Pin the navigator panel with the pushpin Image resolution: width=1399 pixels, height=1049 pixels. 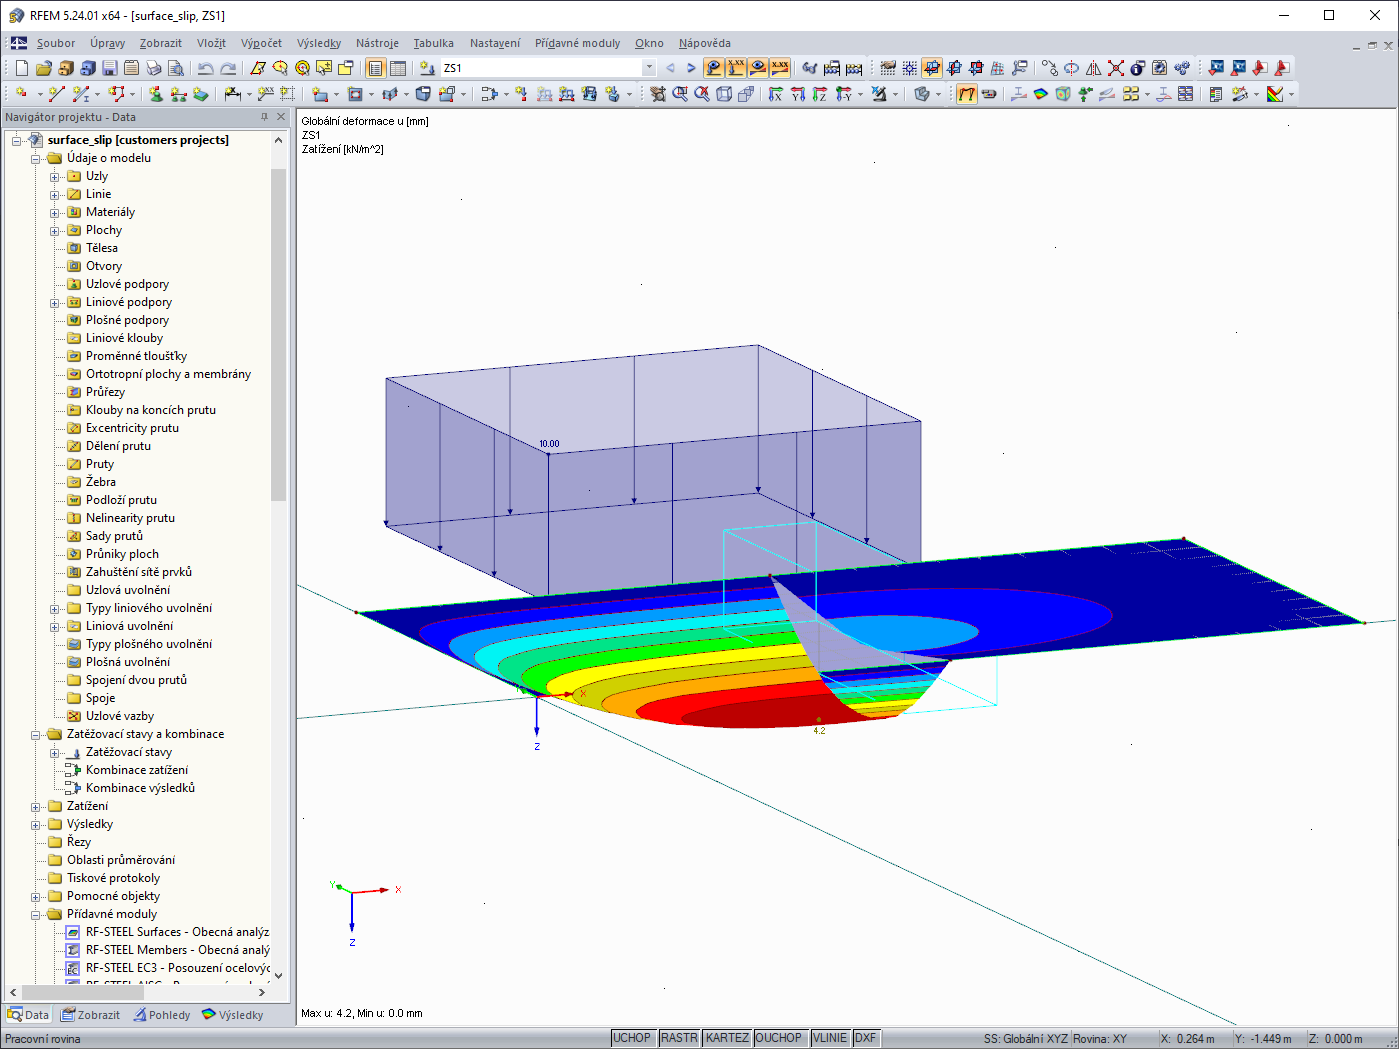[264, 117]
